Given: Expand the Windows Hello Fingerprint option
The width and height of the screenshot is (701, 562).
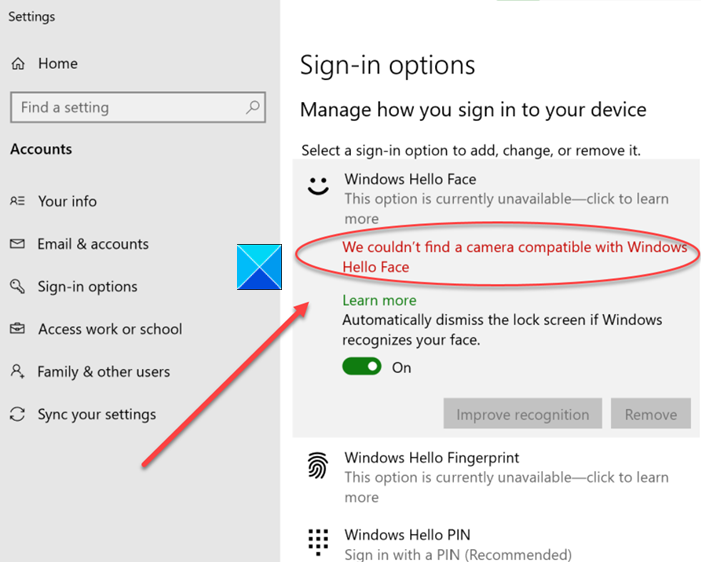Looking at the screenshot, I should coord(496,477).
